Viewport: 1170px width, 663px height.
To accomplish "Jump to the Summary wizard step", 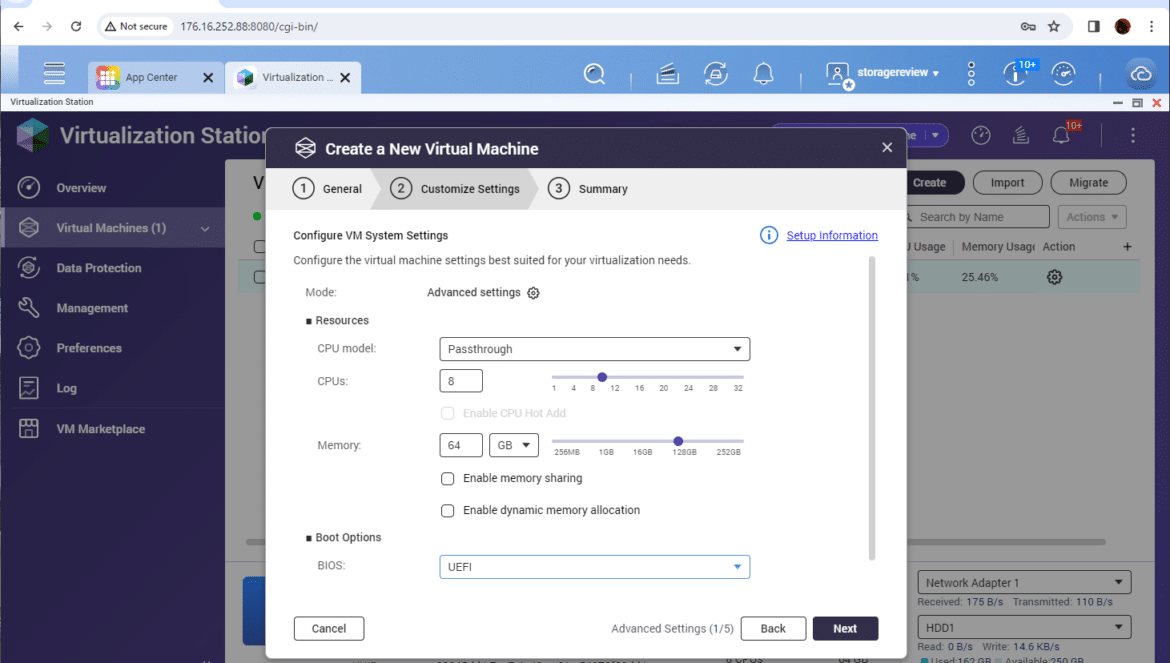I will point(588,189).
